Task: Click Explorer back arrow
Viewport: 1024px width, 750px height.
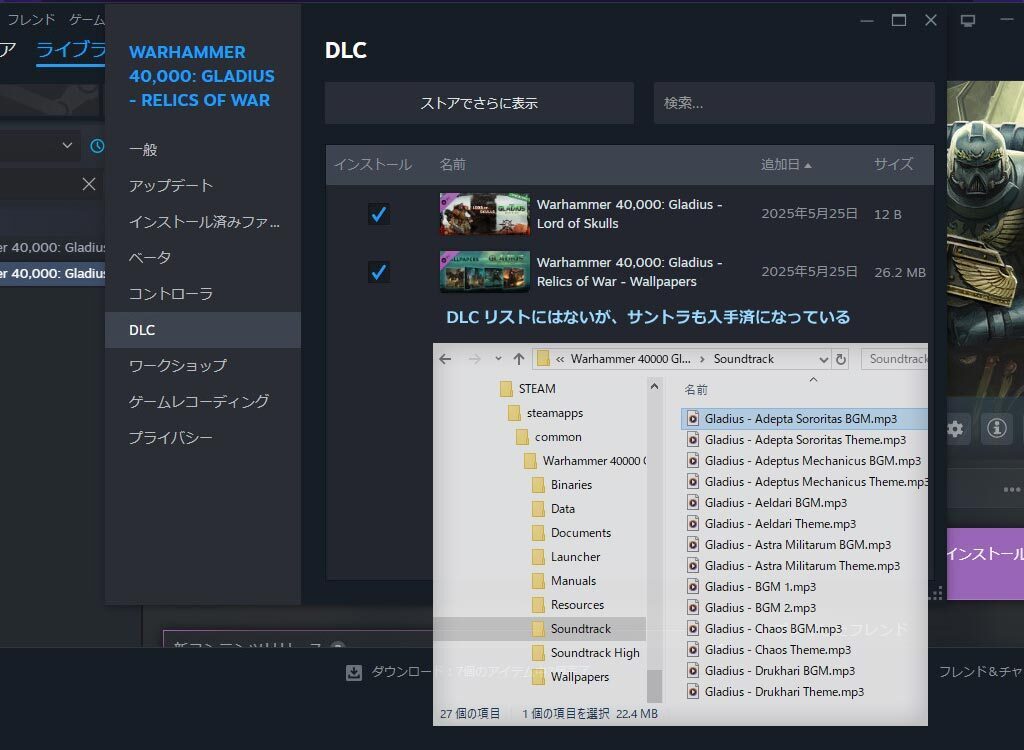Action: tap(445, 359)
